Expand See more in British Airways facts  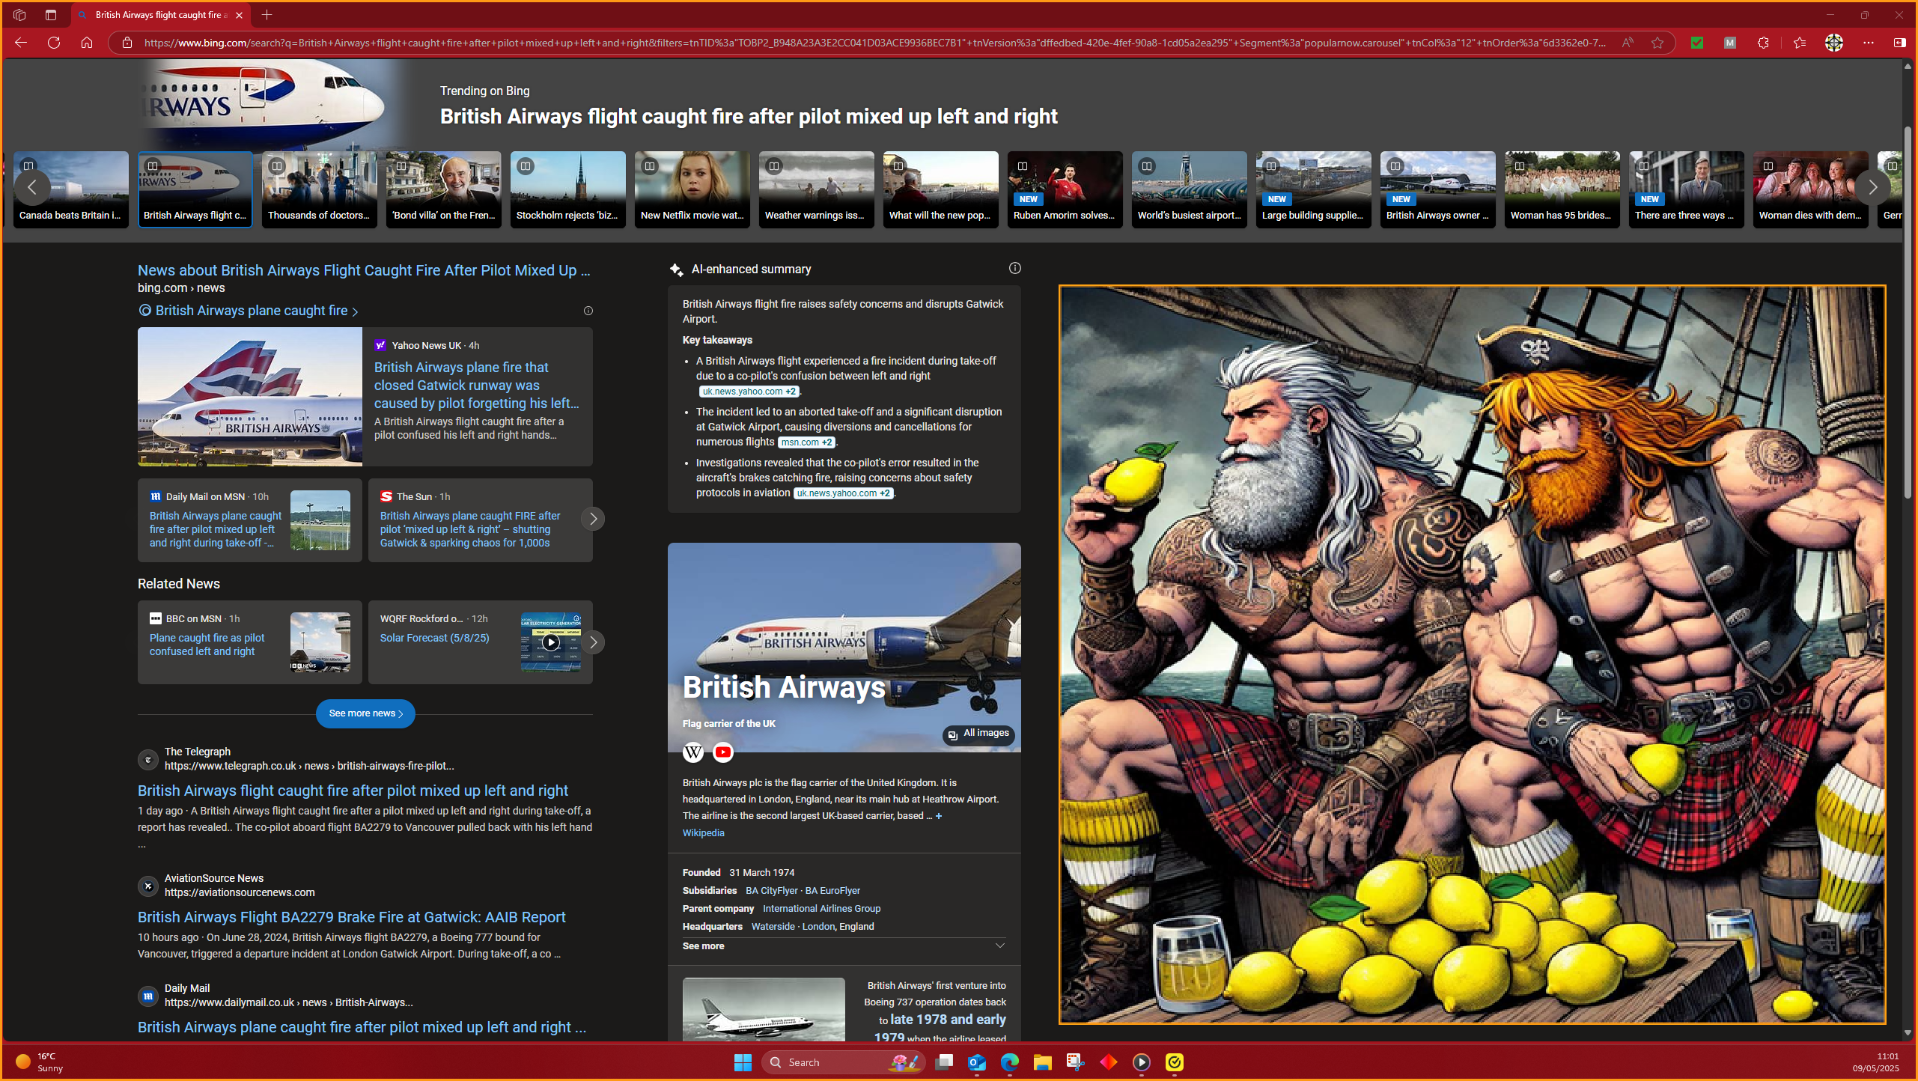coord(843,945)
